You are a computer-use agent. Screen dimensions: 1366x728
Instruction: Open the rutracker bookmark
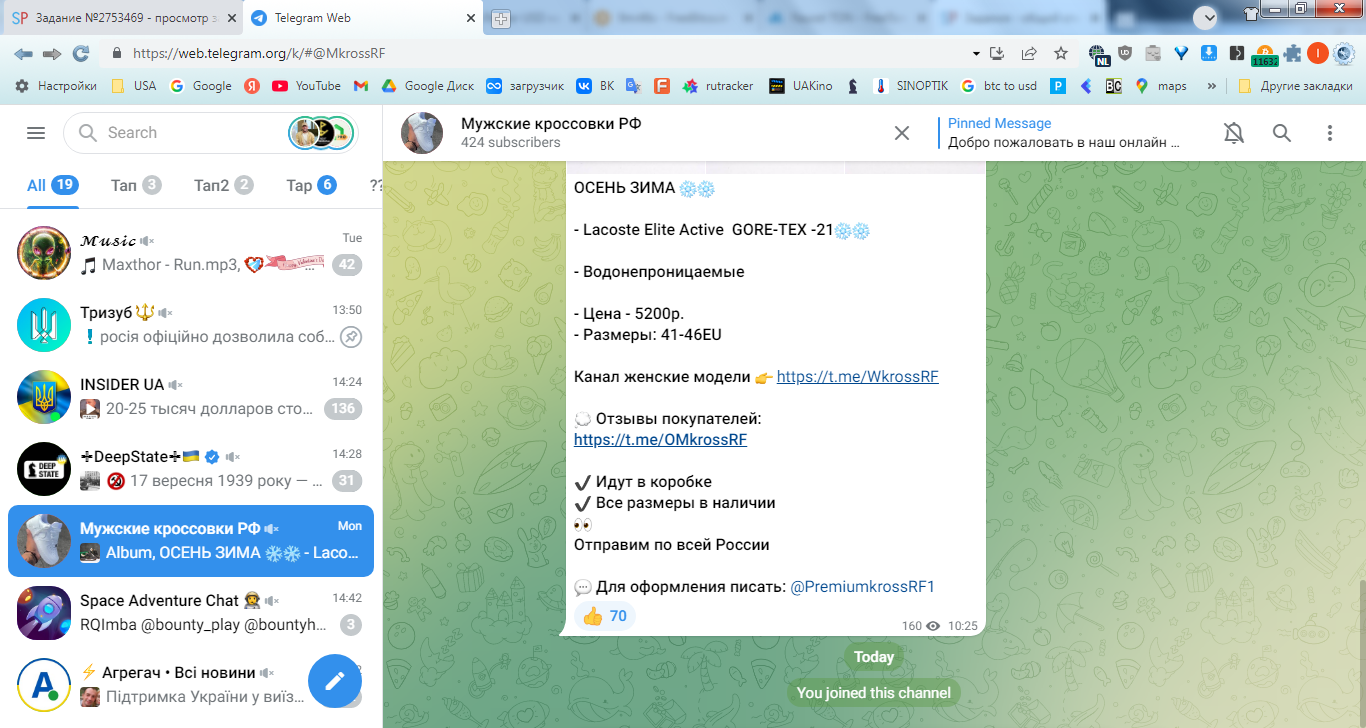tap(717, 86)
